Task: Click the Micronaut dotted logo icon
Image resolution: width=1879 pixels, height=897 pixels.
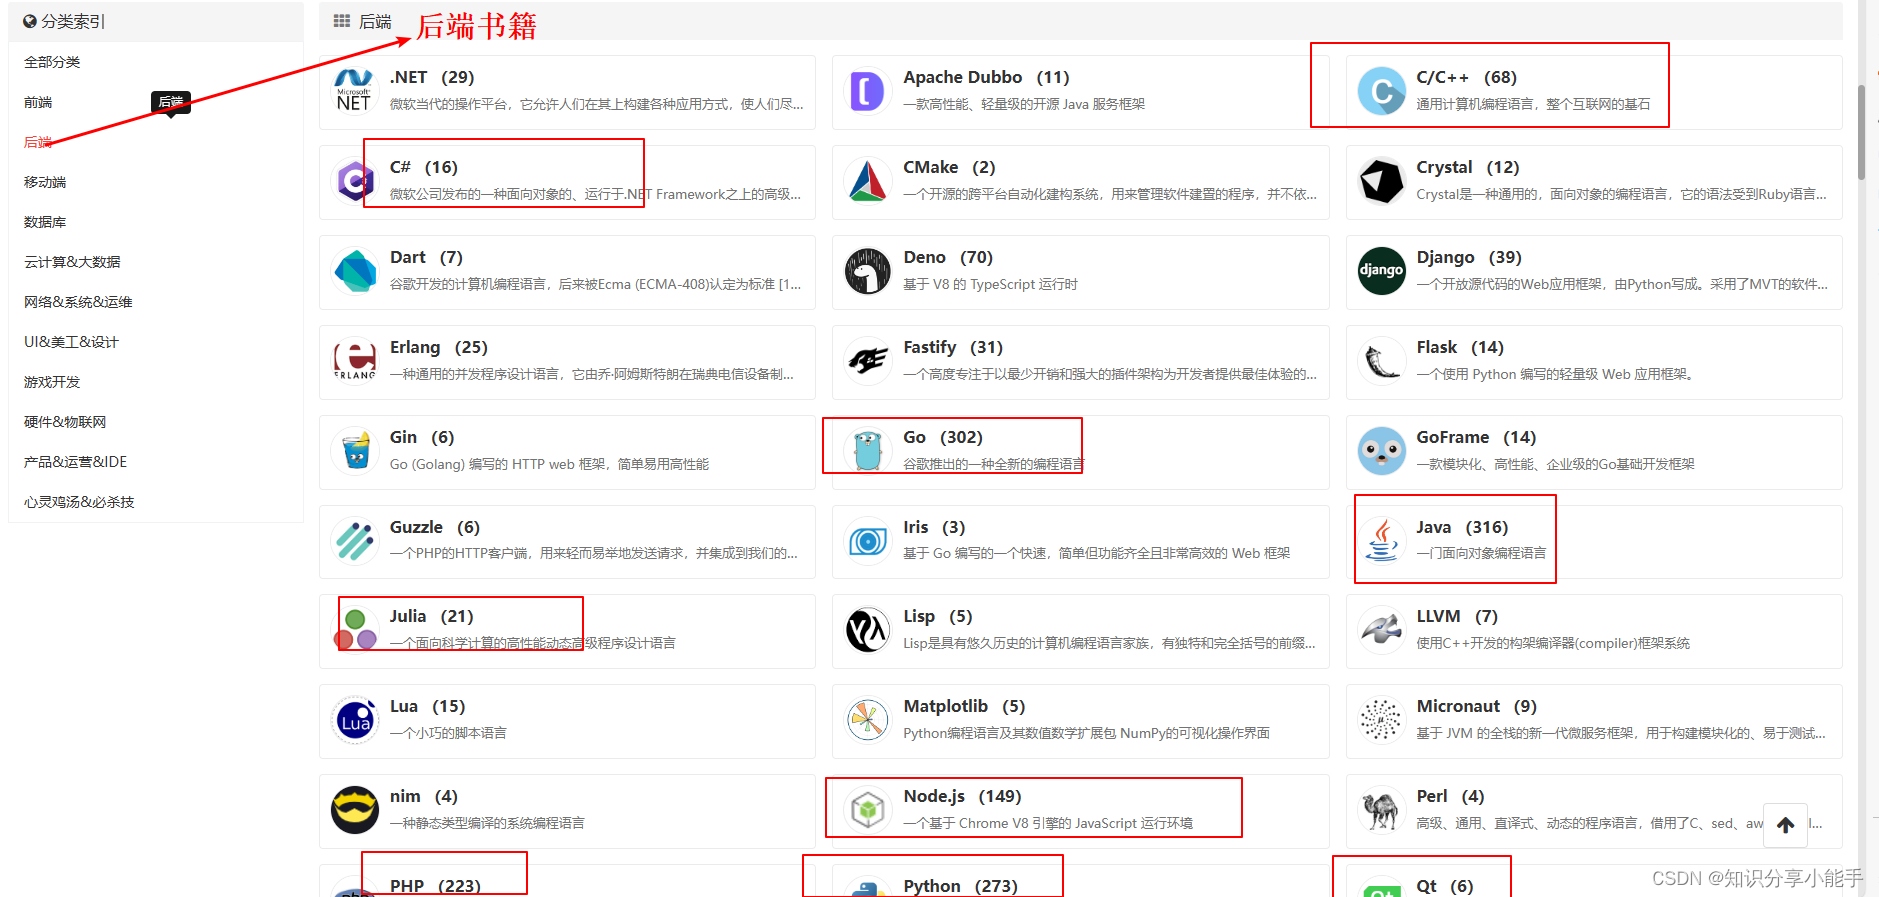Action: (x=1381, y=720)
